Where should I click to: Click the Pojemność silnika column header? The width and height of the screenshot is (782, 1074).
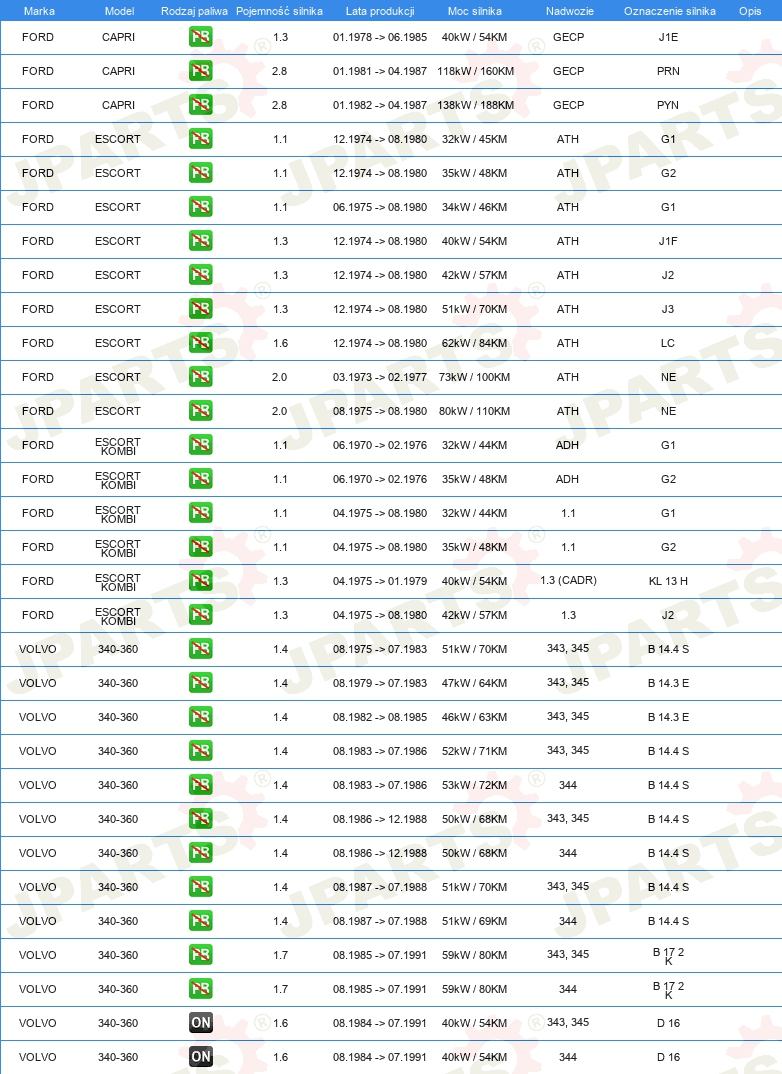[x=279, y=11]
